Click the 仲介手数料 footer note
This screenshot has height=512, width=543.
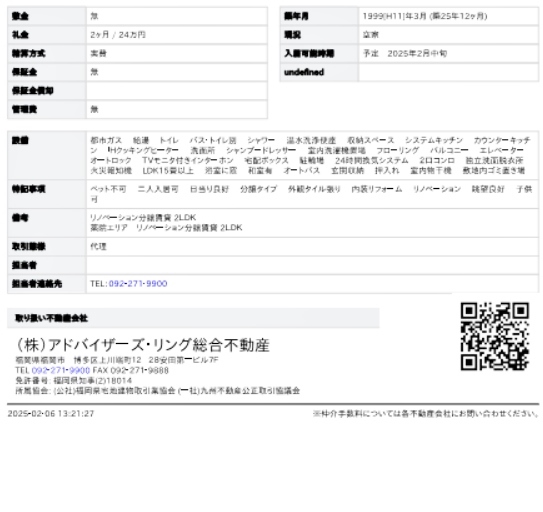[x=426, y=414]
